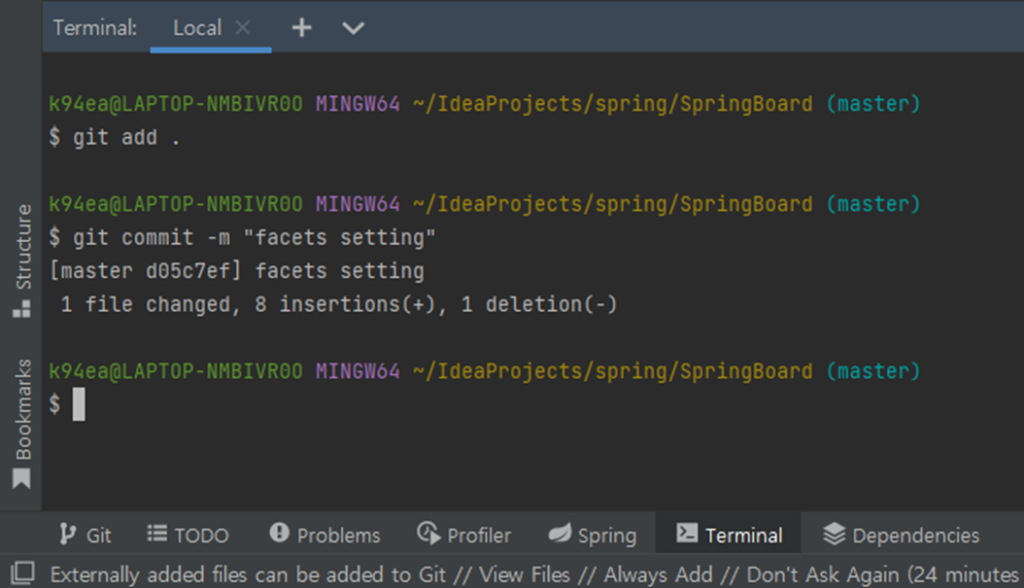
Task: Click the terminal command prompt cursor
Action: click(x=79, y=405)
